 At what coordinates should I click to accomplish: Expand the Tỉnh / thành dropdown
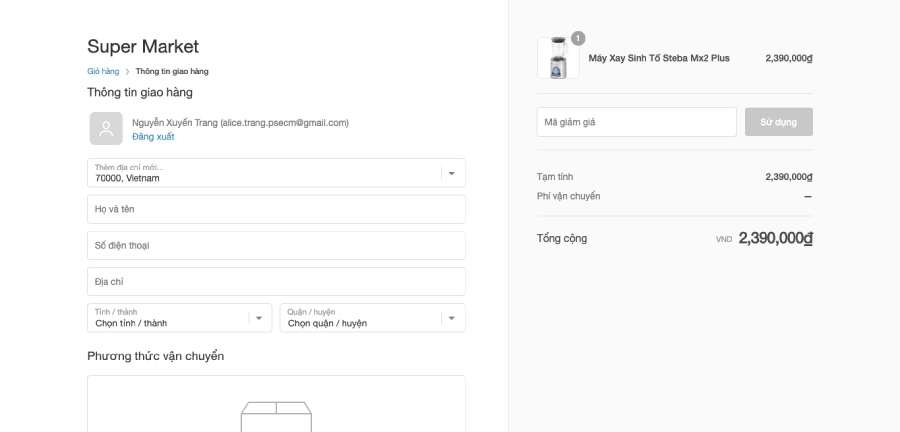pos(180,318)
